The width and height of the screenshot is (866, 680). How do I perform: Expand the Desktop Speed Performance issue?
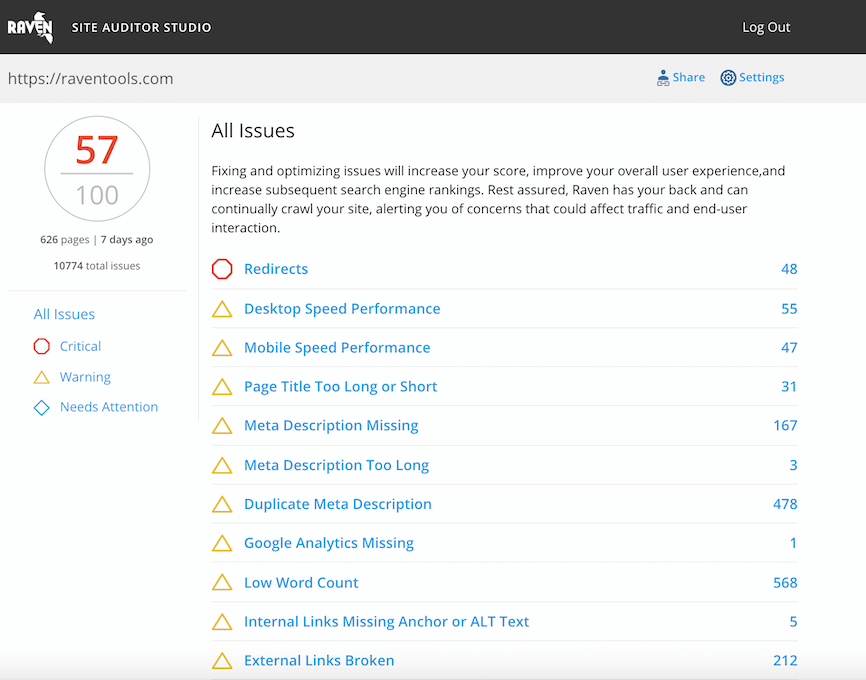coord(342,309)
